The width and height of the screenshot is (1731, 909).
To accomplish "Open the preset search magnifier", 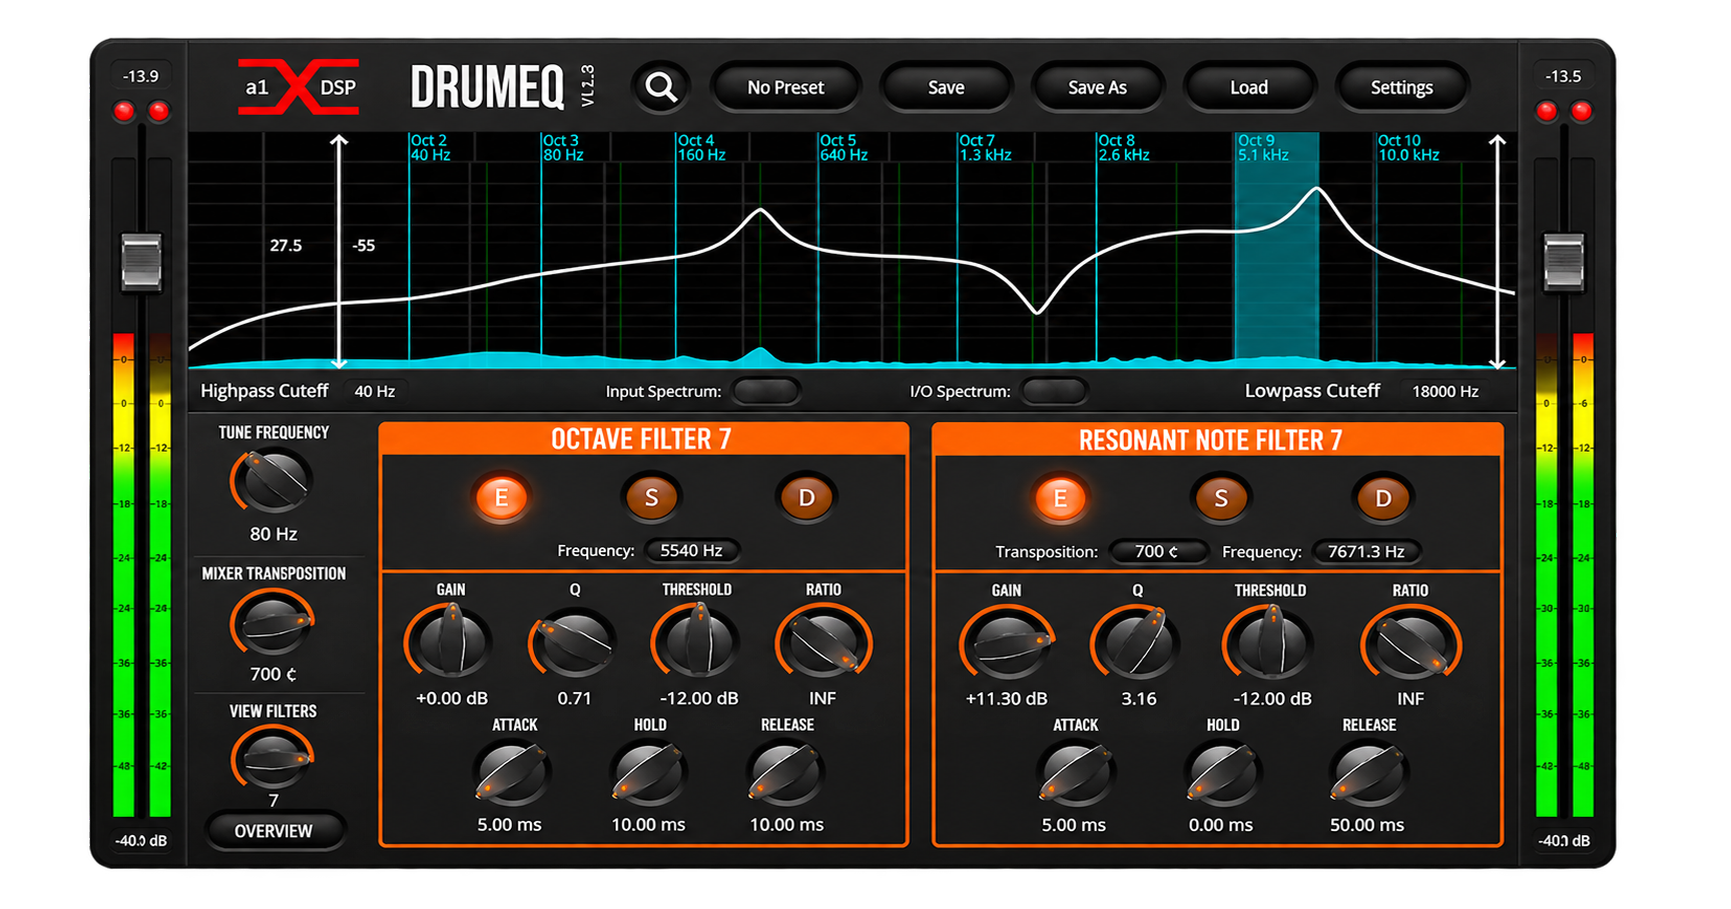I will [660, 88].
